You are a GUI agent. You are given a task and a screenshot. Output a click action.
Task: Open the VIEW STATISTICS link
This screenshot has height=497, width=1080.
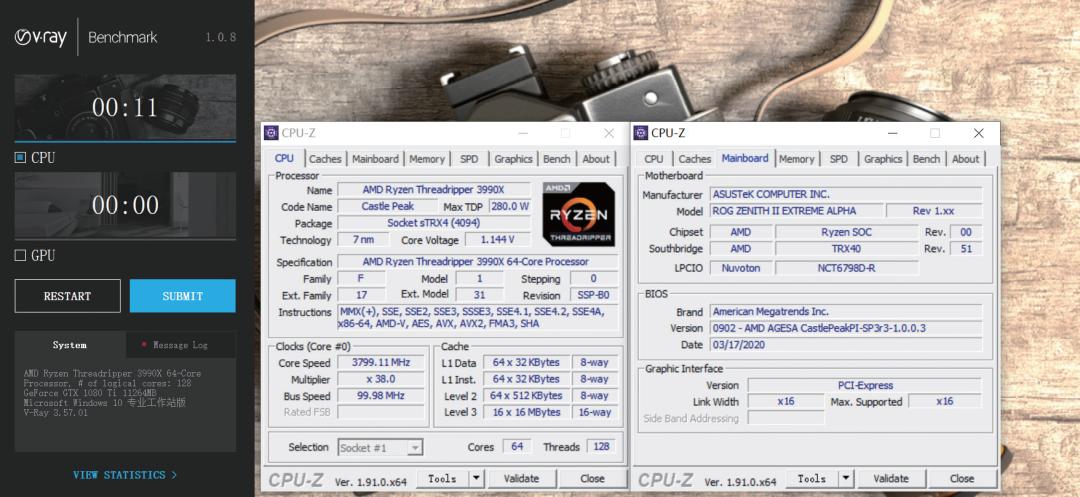tap(125, 475)
